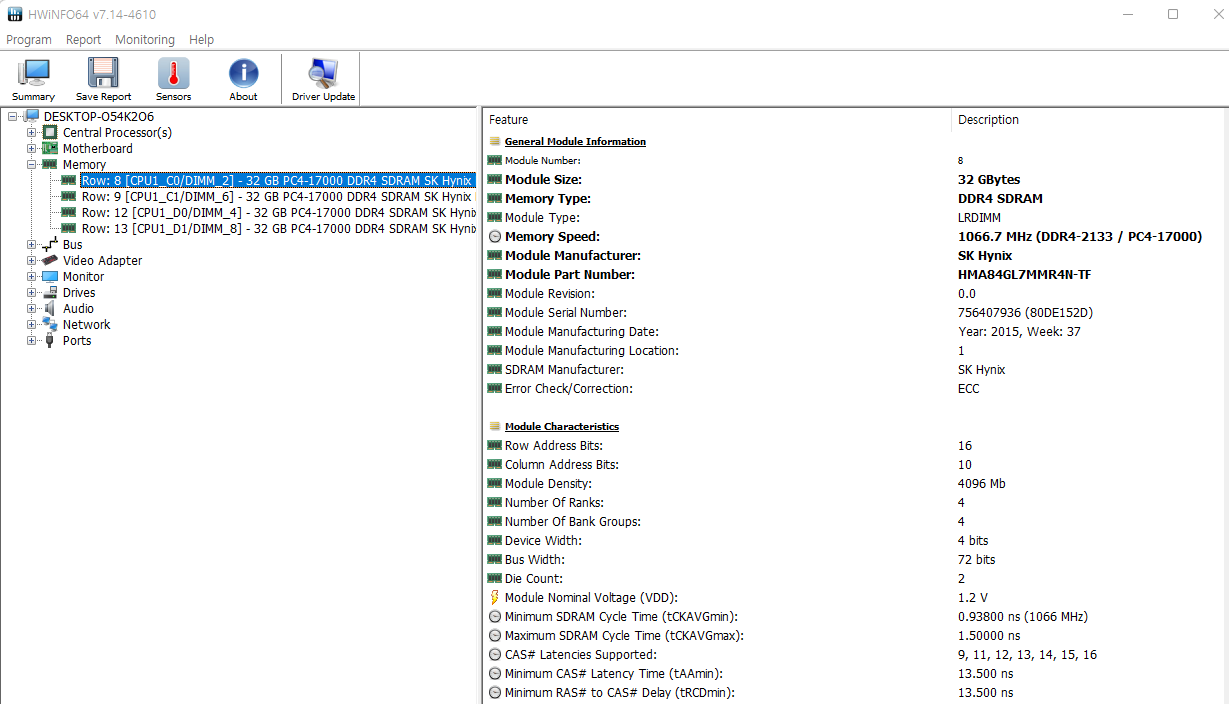Click the clock icon beside Memory Speed
This screenshot has height=704, width=1229.
pyautogui.click(x=495, y=237)
